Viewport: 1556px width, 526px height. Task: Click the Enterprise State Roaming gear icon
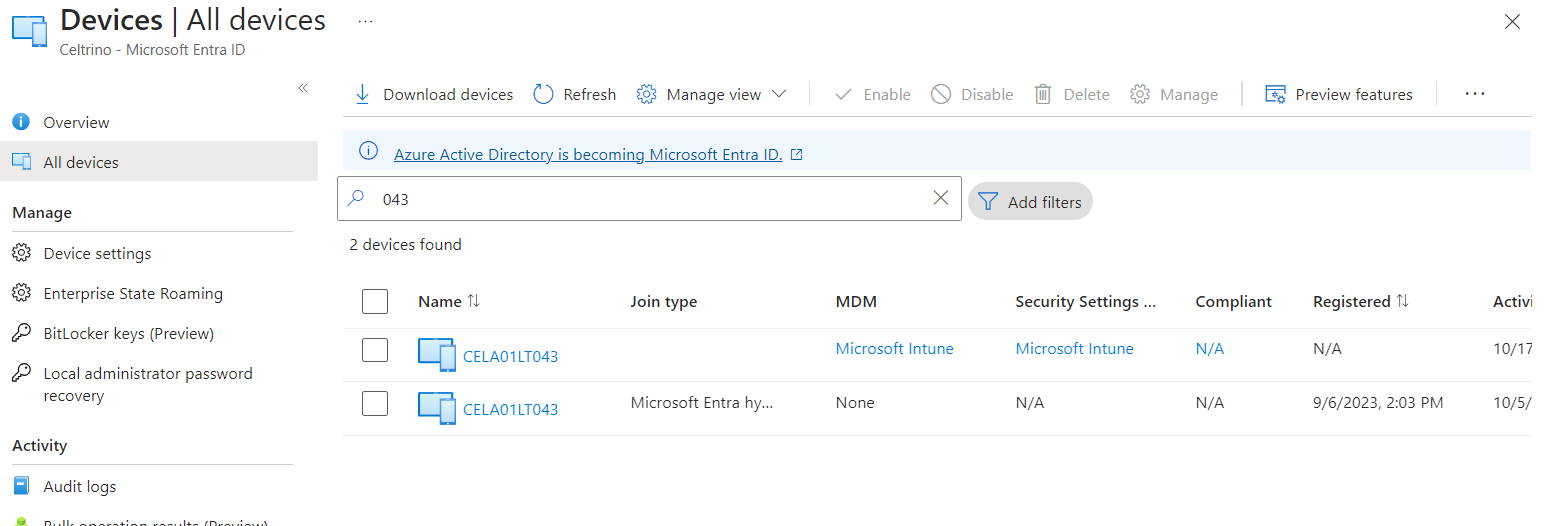pos(21,293)
